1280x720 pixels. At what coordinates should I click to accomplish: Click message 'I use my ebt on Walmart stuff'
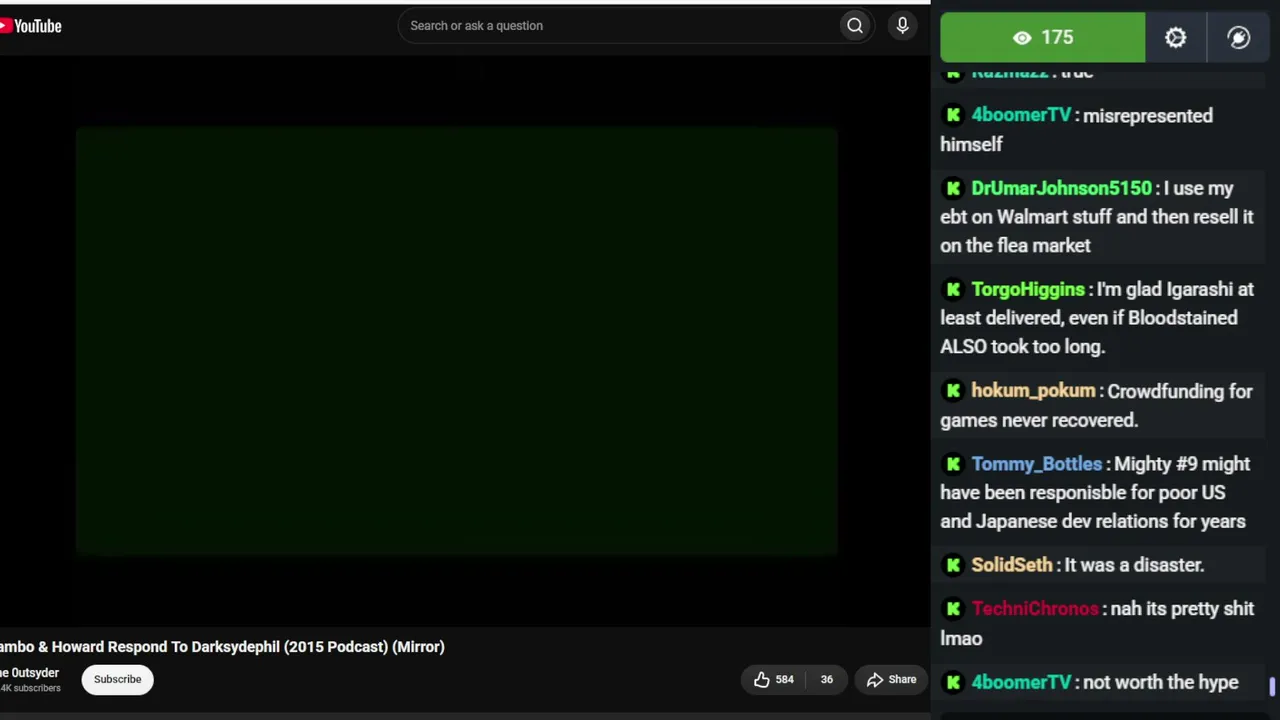click(x=1097, y=217)
